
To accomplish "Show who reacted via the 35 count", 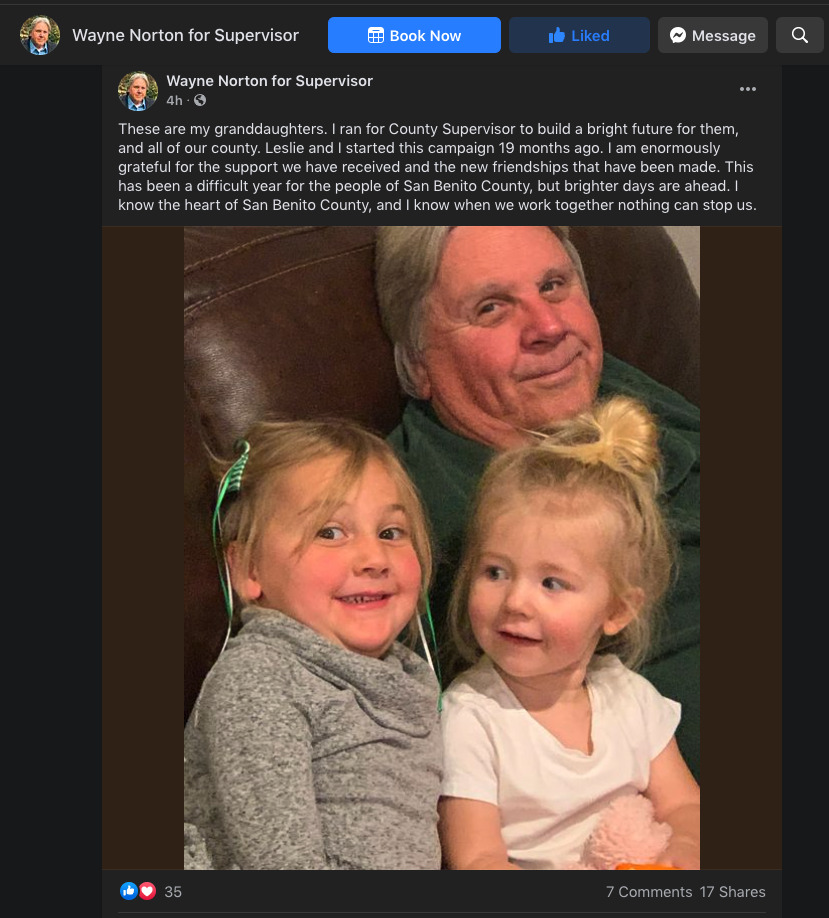I will tap(173, 892).
